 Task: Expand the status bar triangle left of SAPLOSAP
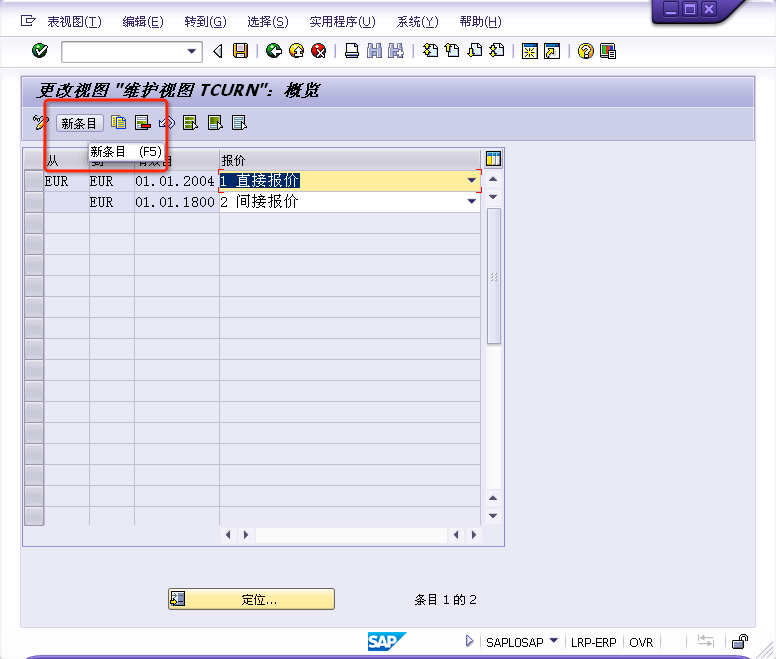(x=469, y=641)
